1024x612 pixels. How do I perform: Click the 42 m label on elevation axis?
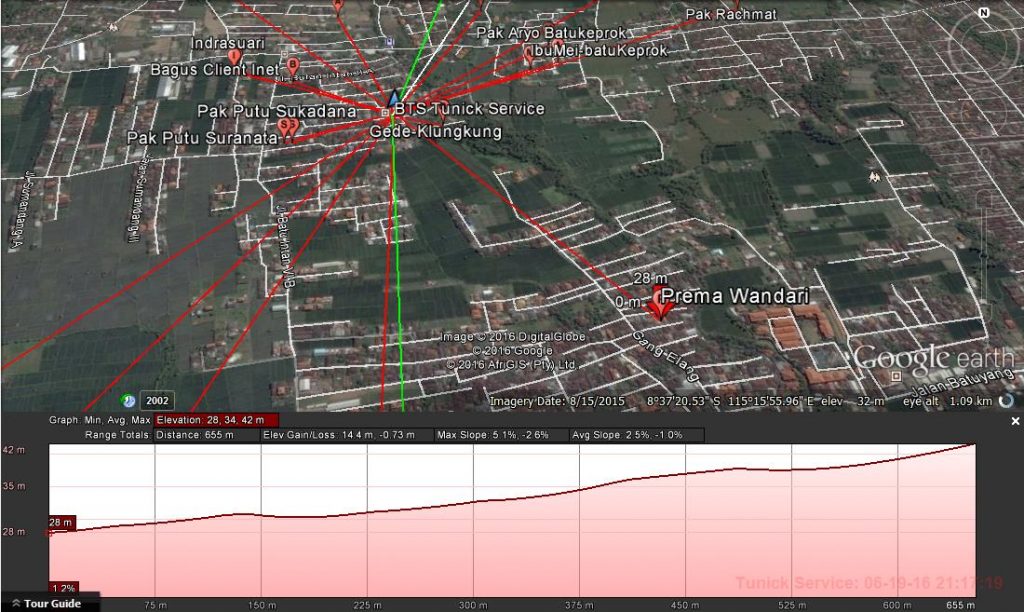tap(14, 450)
